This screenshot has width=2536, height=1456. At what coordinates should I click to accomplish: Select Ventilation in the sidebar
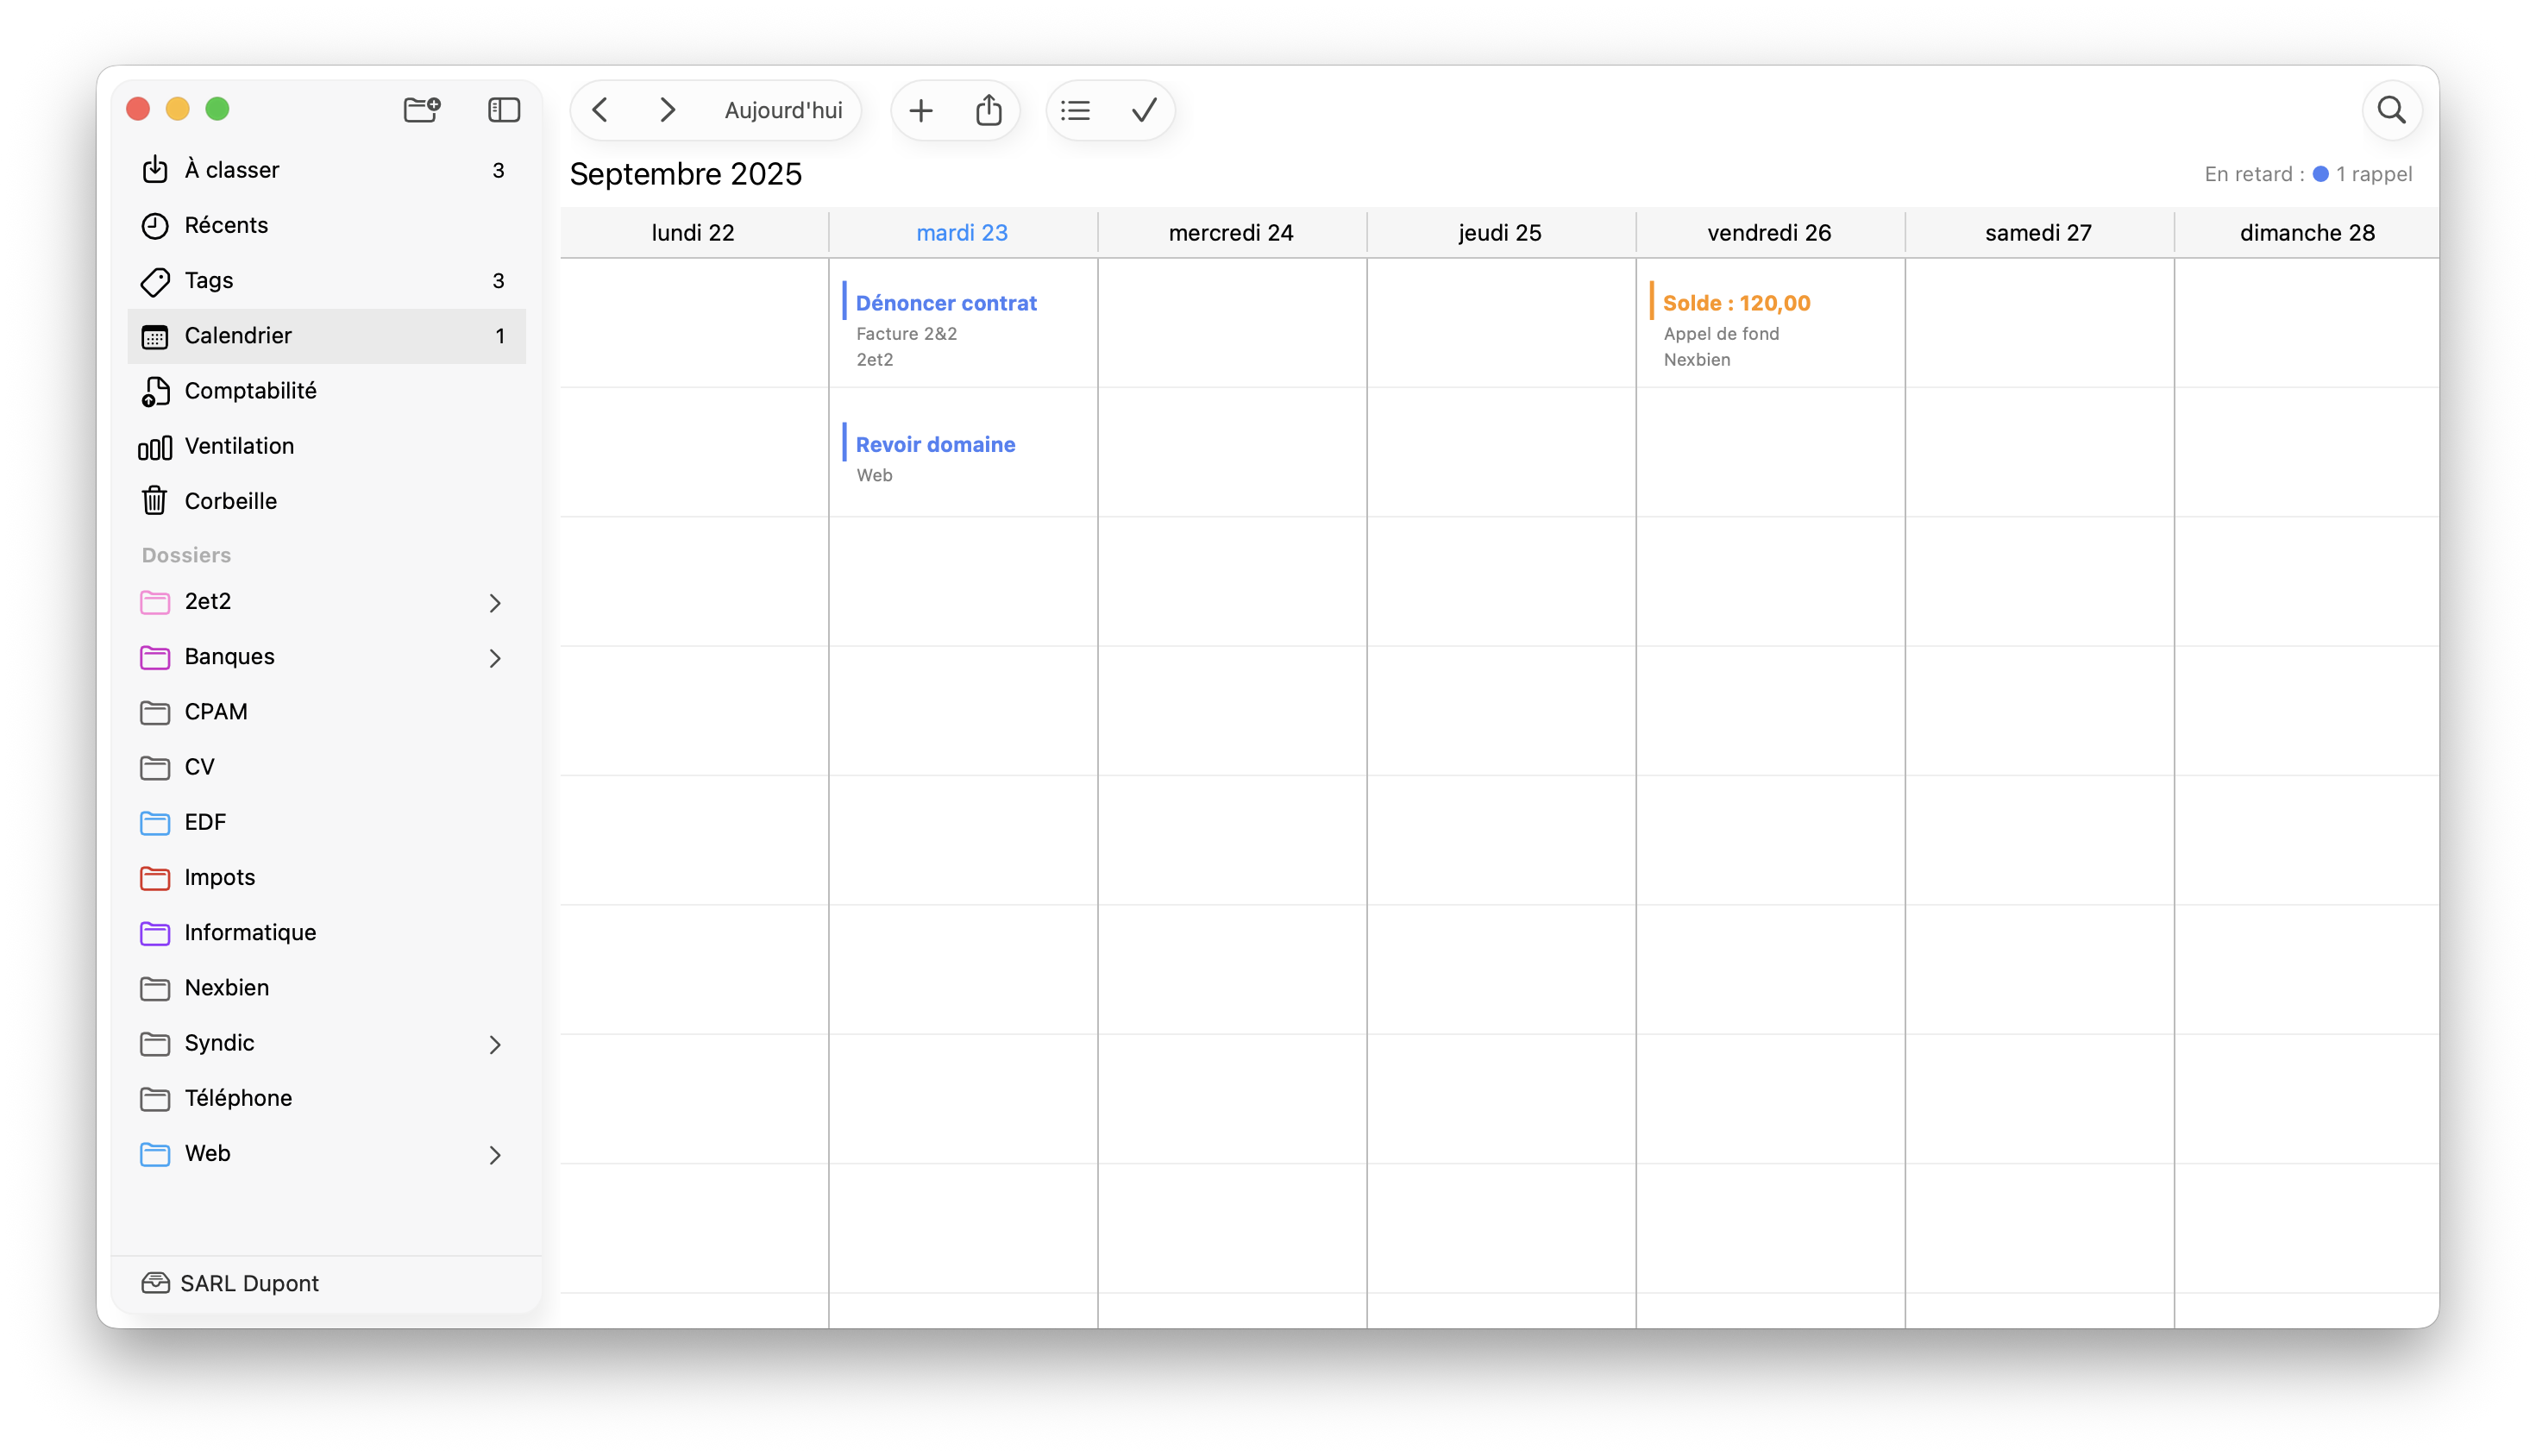(239, 446)
